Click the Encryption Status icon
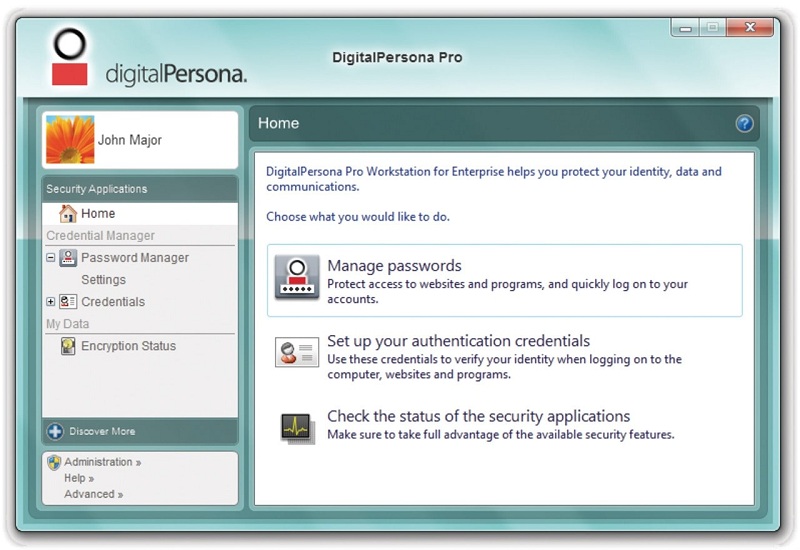This screenshot has height=550, width=800. point(68,346)
